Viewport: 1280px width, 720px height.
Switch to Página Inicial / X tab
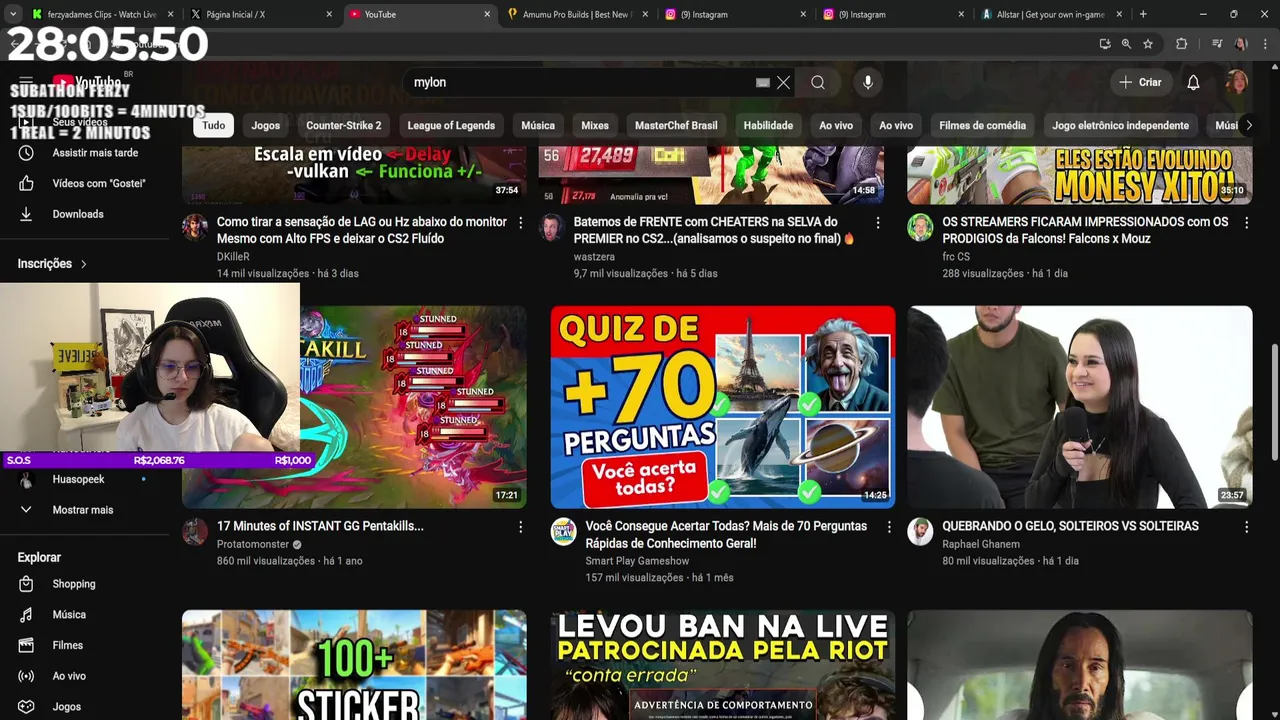(x=262, y=14)
